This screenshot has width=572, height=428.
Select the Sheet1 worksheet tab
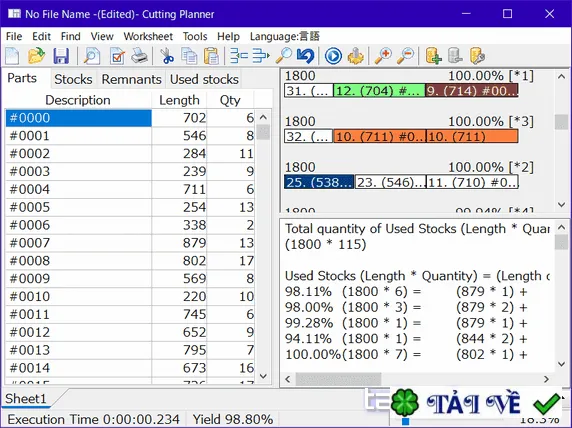[x=26, y=398]
